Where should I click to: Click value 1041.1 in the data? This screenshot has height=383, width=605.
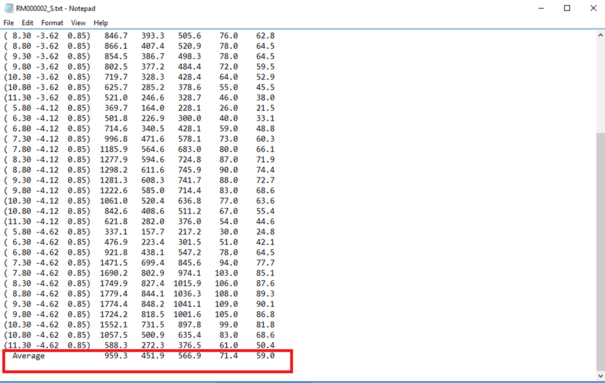pos(187,304)
